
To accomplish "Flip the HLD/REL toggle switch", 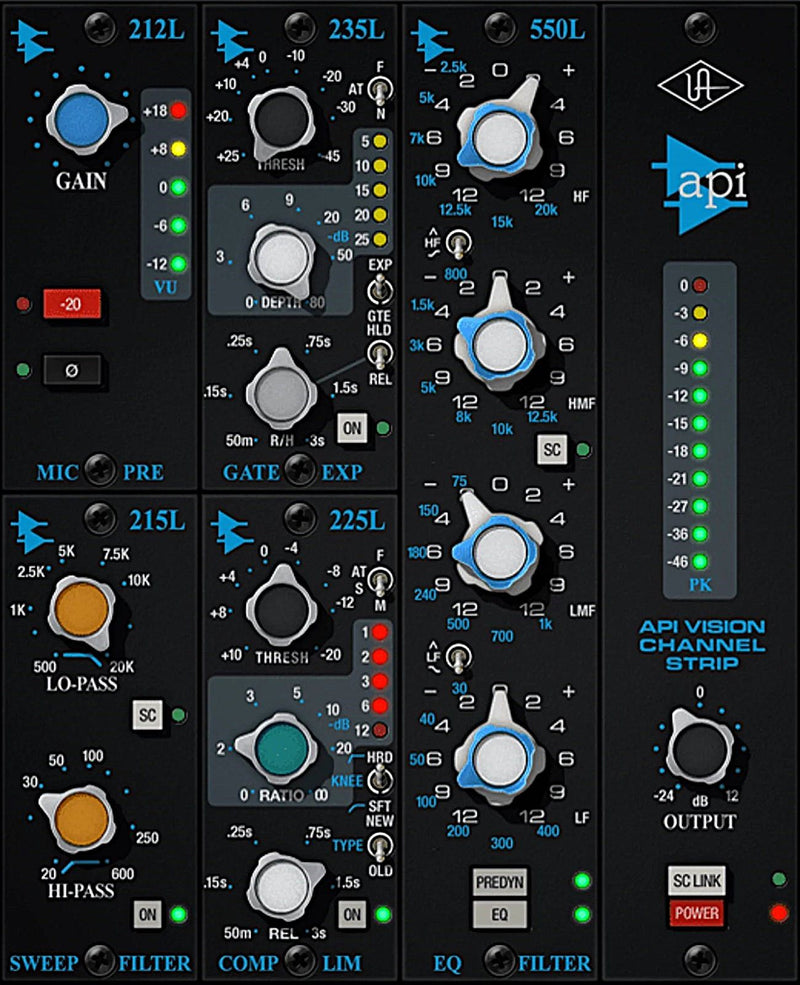I will pyautogui.click(x=379, y=354).
